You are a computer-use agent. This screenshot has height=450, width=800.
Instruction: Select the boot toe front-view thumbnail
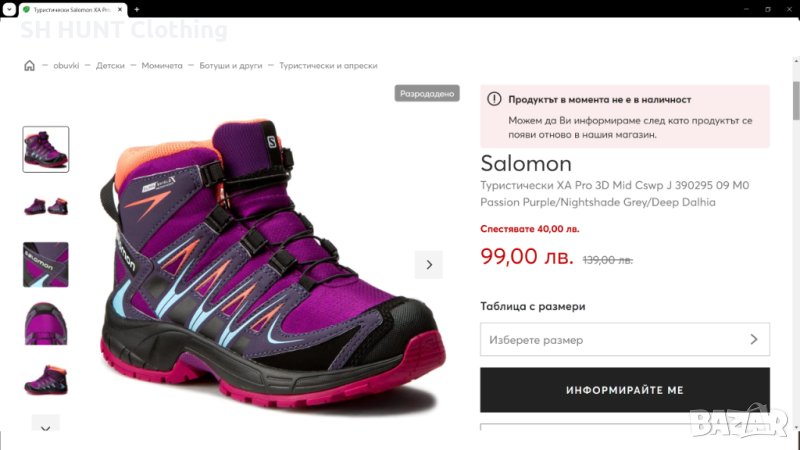[46, 323]
